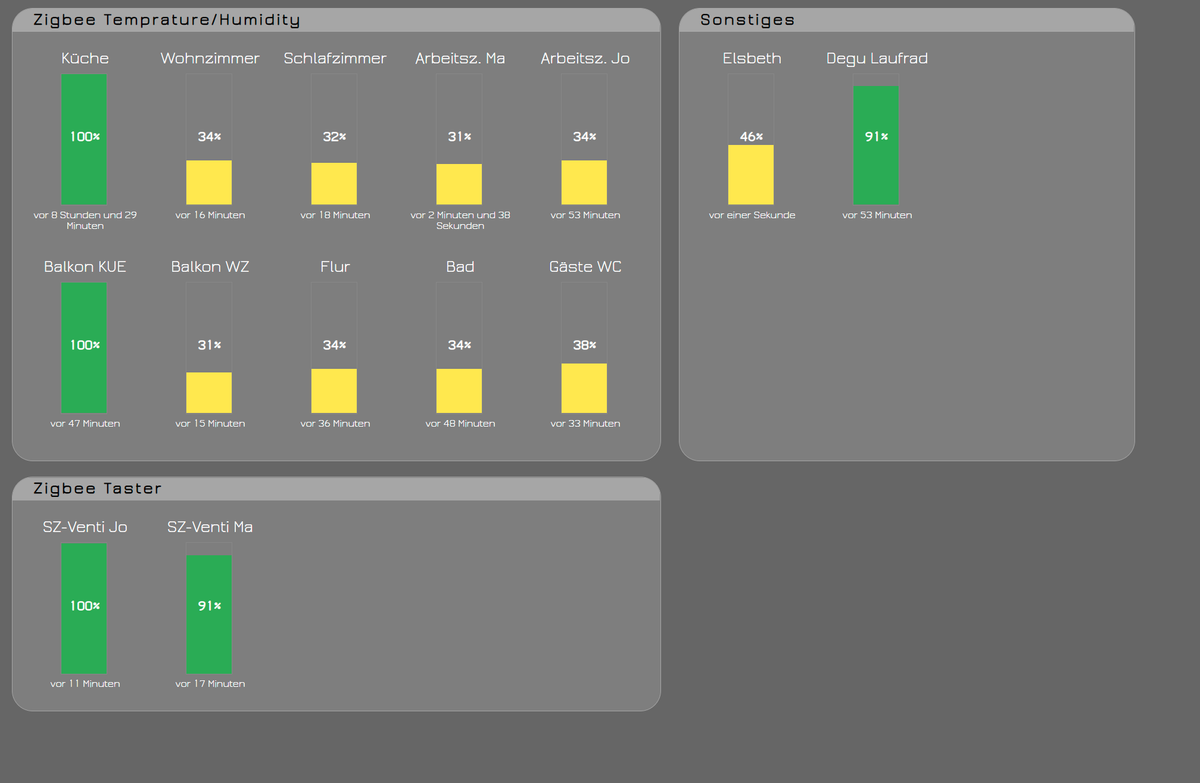This screenshot has width=1200, height=783.
Task: Click the 'vor einer Sekunde' timestamp under Elsbeth
Action: point(751,214)
